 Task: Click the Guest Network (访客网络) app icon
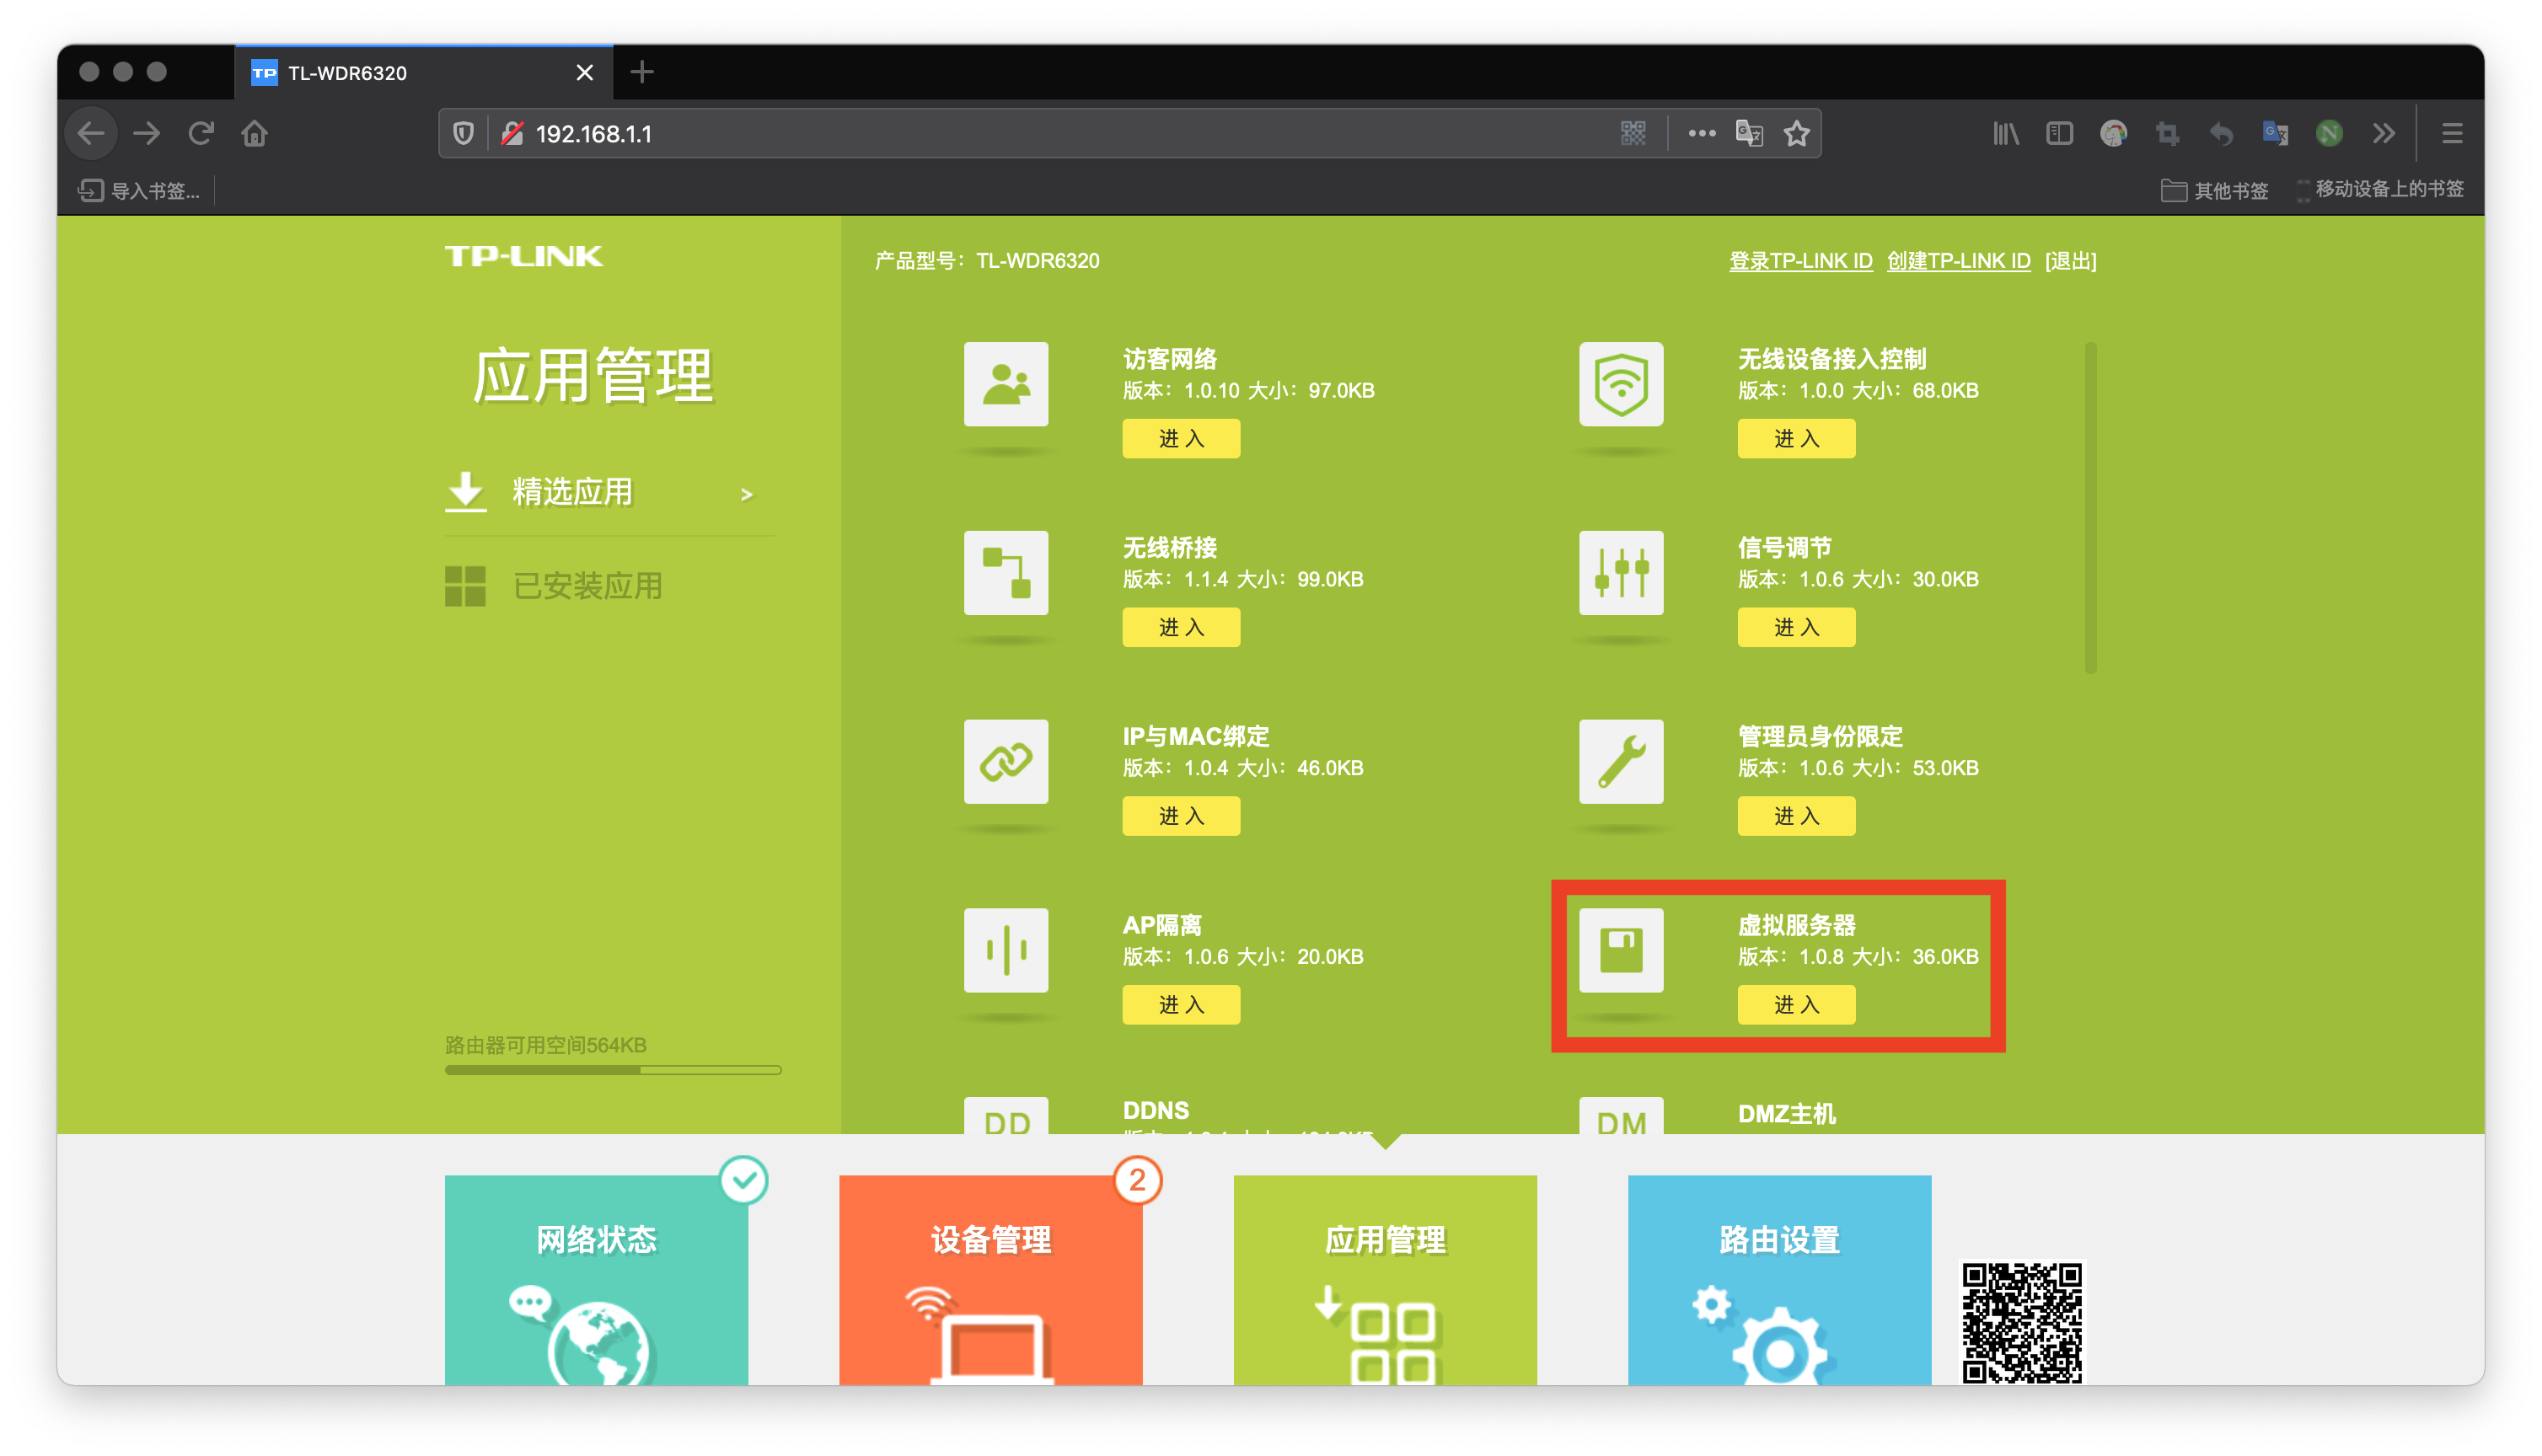click(1005, 384)
